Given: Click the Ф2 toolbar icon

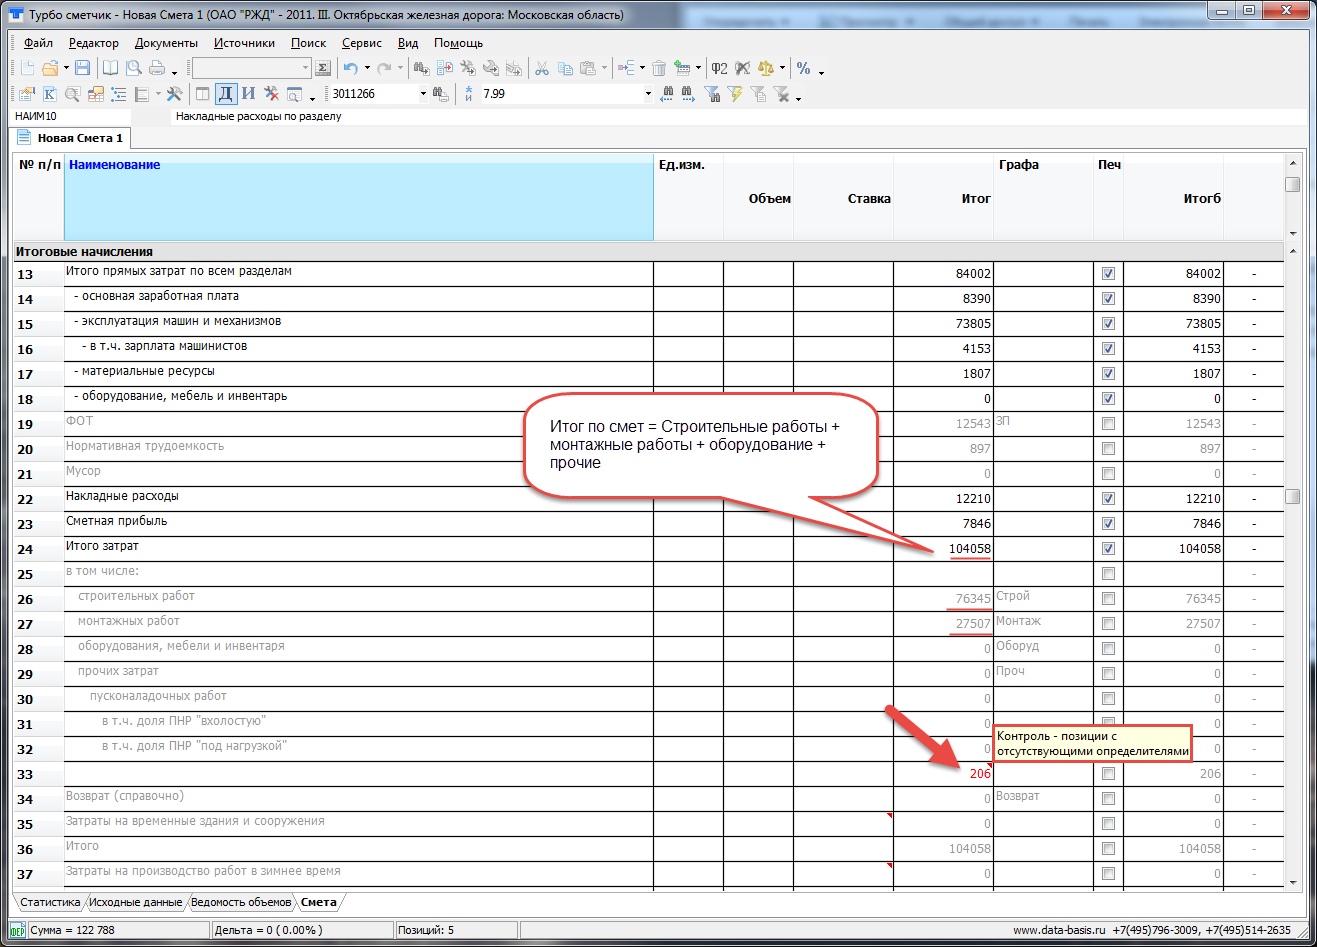Looking at the screenshot, I should click(719, 68).
